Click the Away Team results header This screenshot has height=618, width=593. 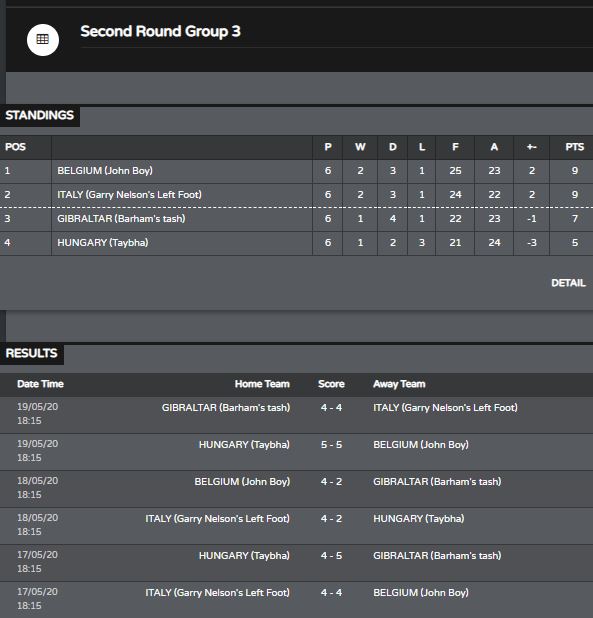tap(399, 384)
